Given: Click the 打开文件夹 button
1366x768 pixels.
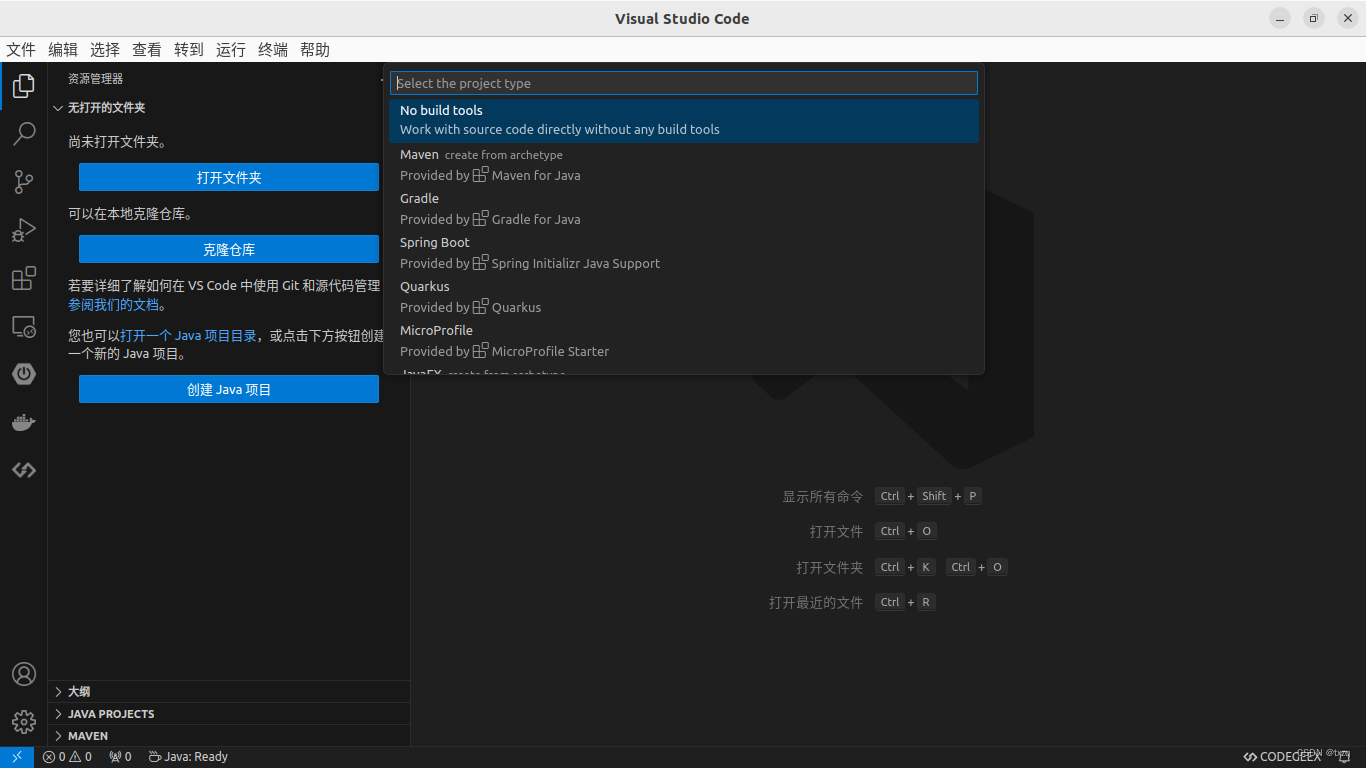Looking at the screenshot, I should [x=229, y=177].
